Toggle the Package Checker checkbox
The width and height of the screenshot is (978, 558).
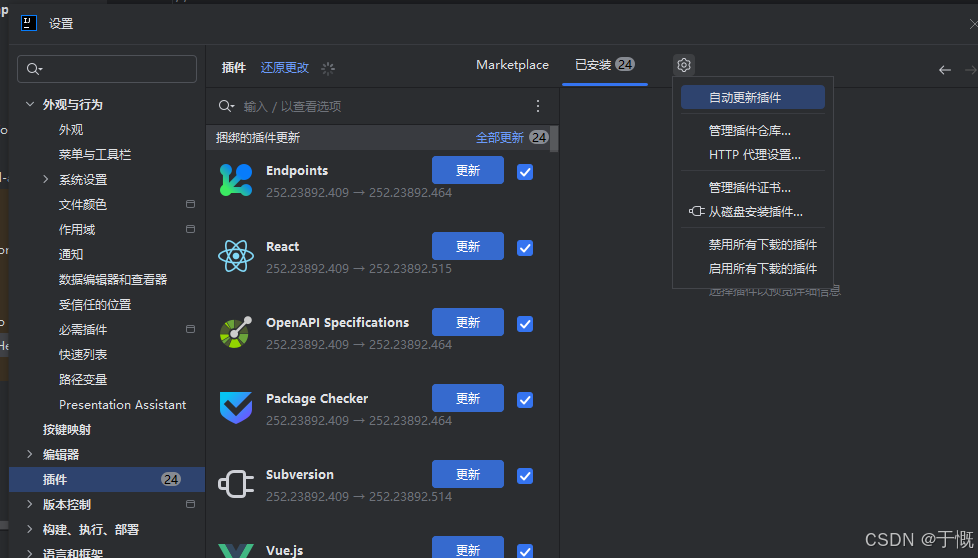525,400
